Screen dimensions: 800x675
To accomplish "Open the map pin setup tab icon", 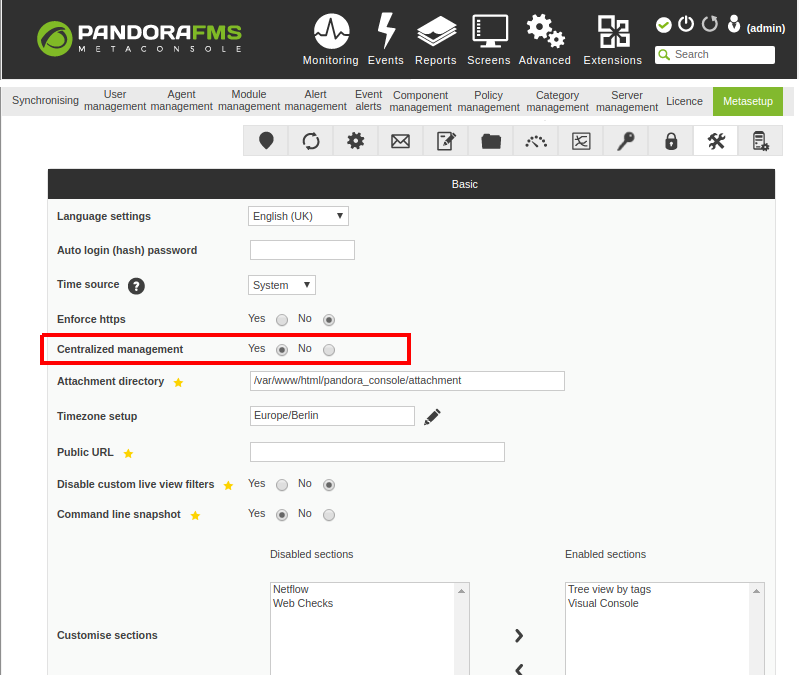I will coord(266,141).
